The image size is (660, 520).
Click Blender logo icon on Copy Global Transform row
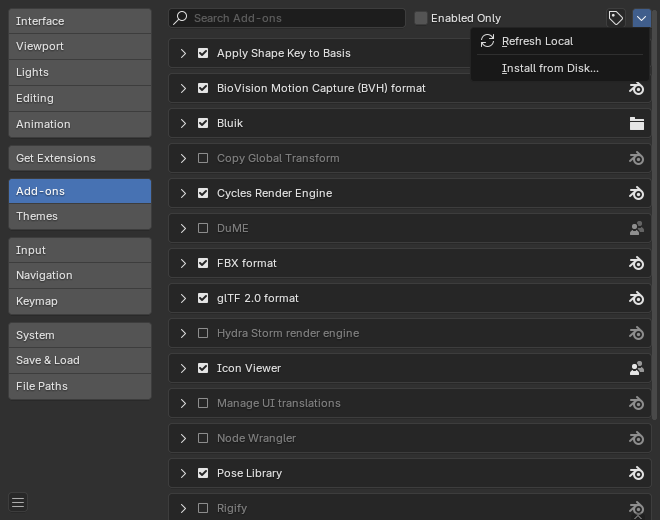pyautogui.click(x=636, y=158)
